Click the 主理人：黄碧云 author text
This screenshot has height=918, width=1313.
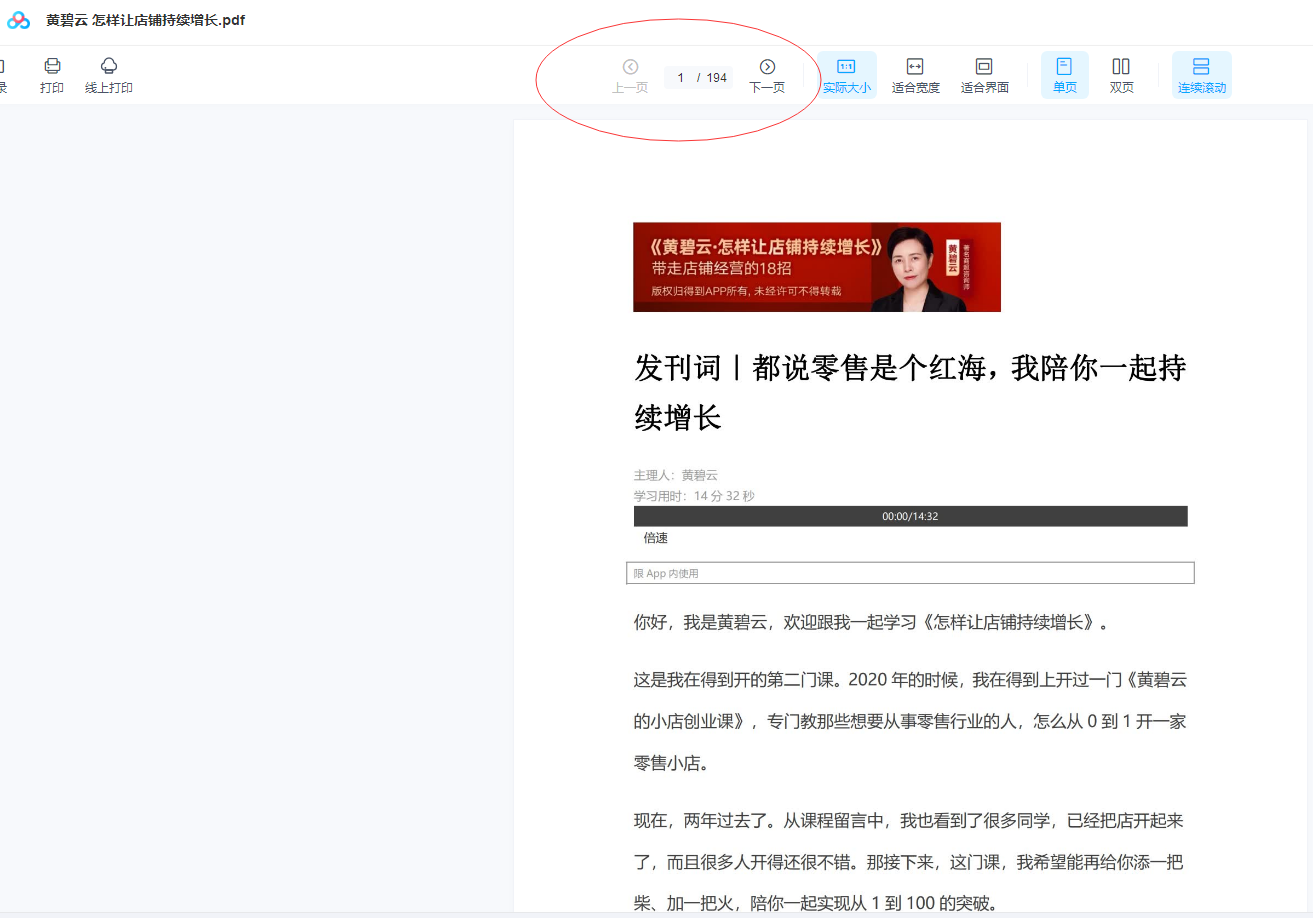point(675,475)
